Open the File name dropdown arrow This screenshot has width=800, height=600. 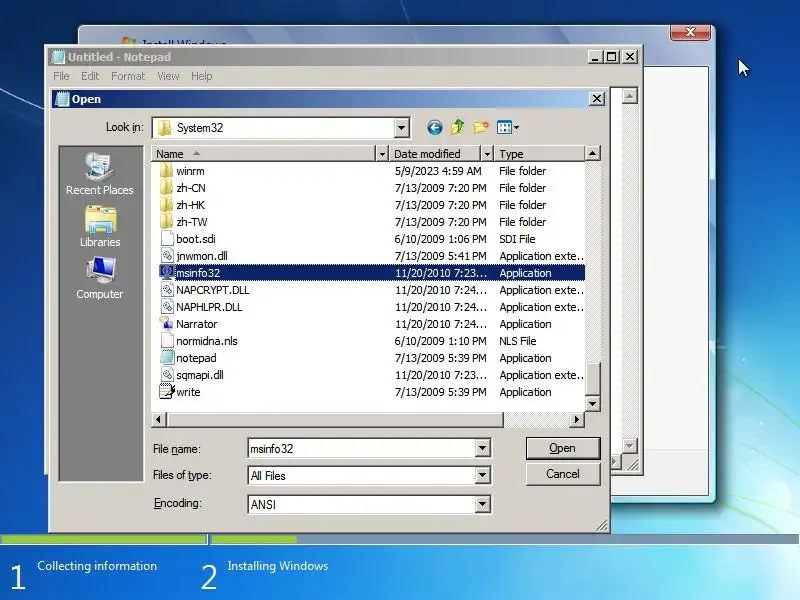click(482, 448)
